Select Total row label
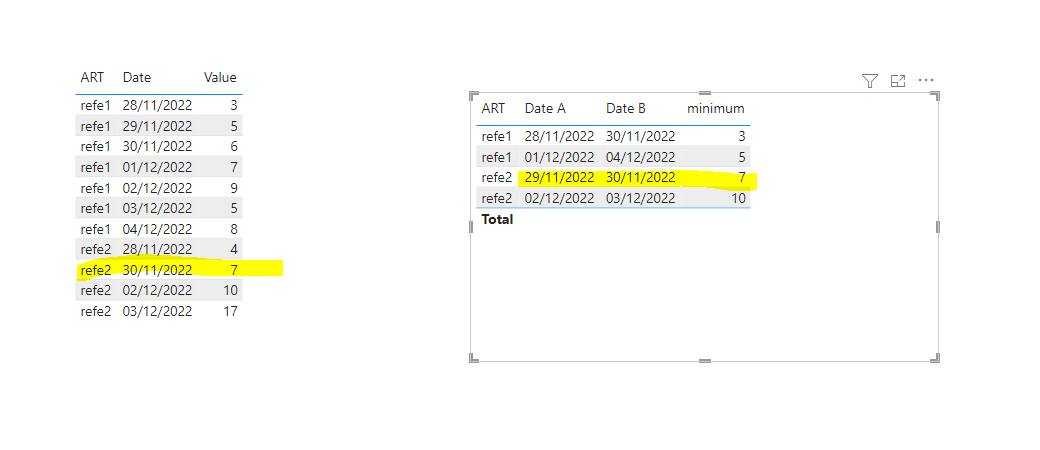The height and width of the screenshot is (450, 1040). [497, 219]
